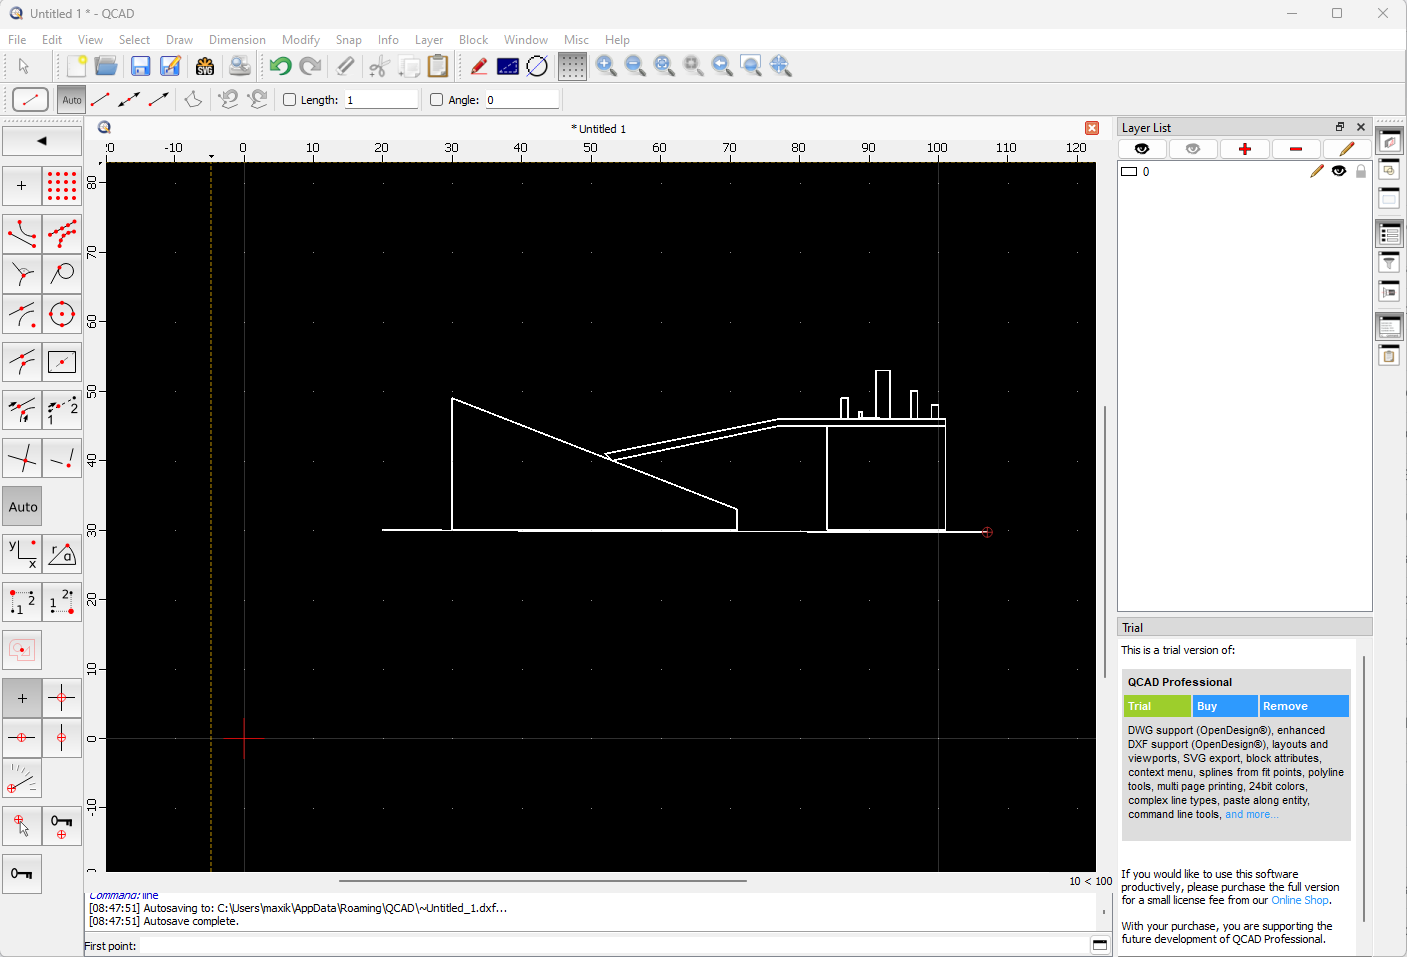Click the New drawing icon
This screenshot has width=1407, height=957.
pos(76,66)
